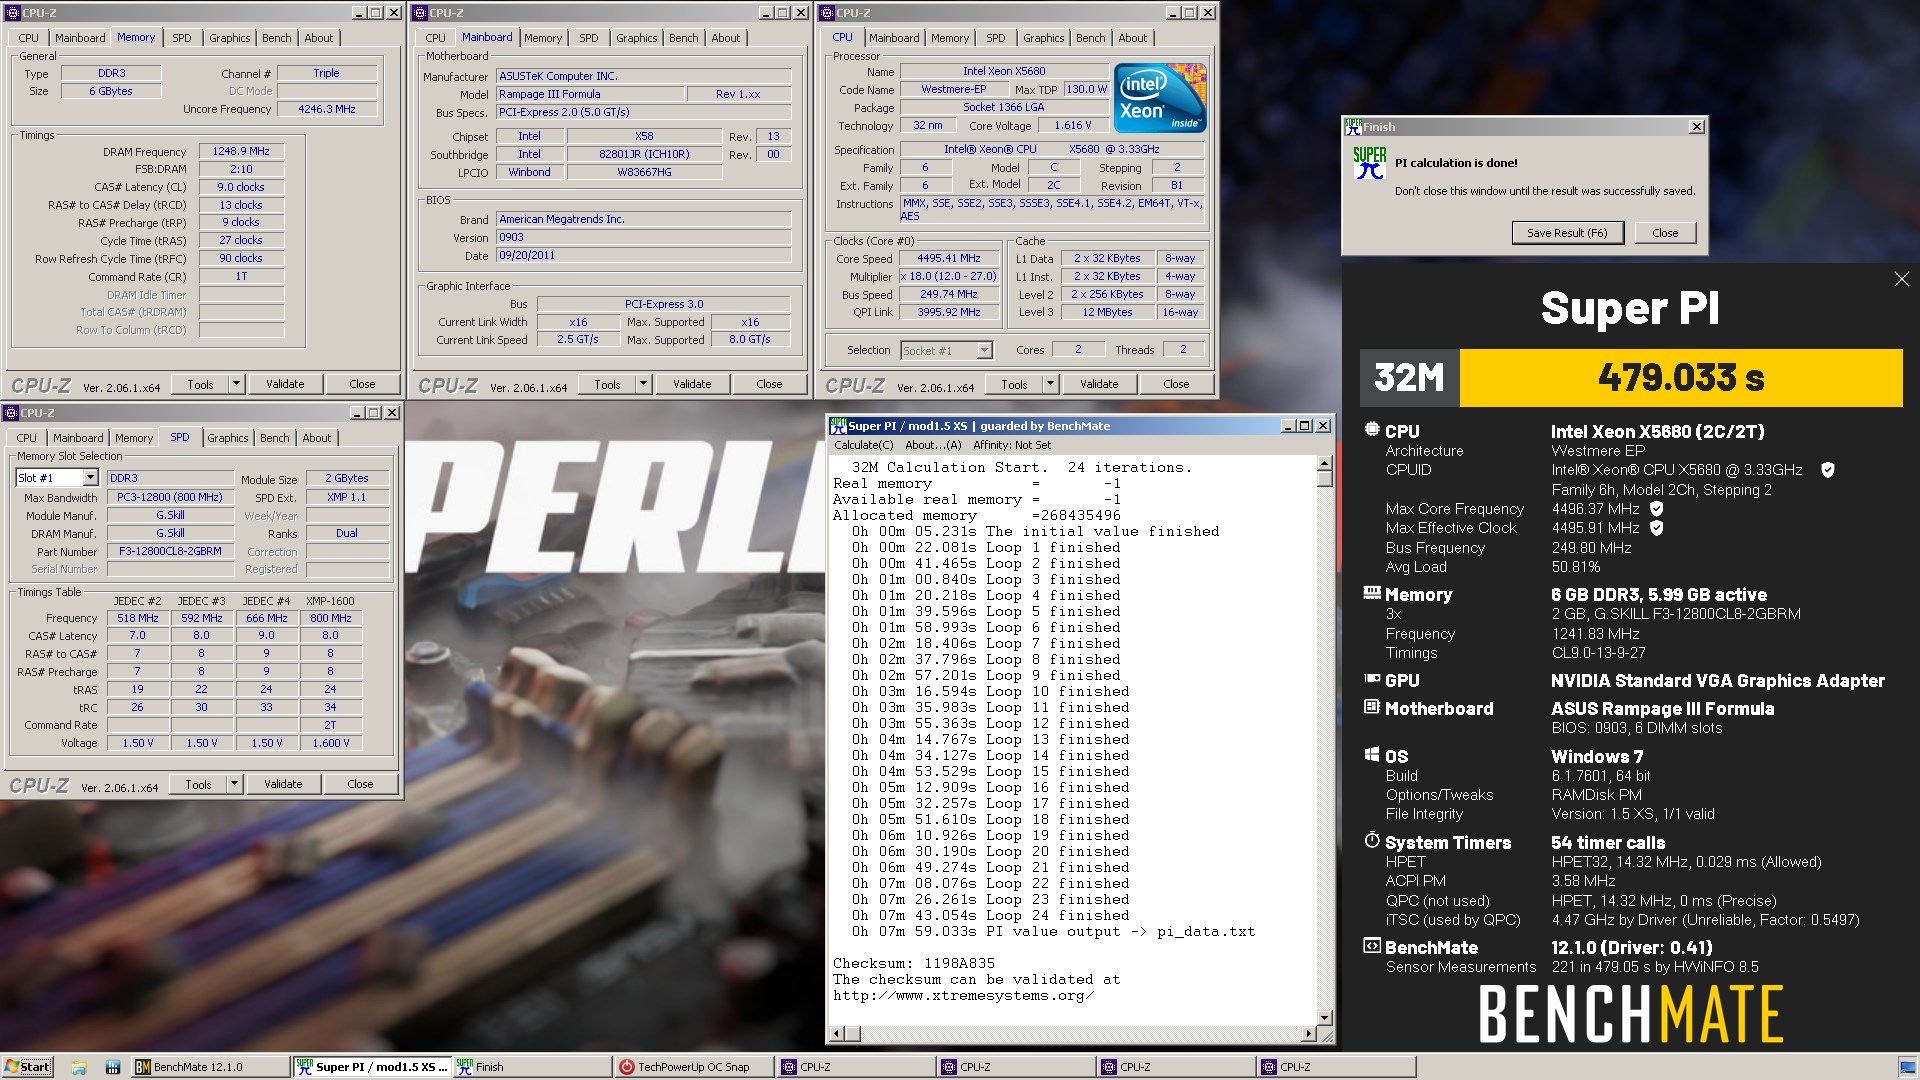Image resolution: width=1920 pixels, height=1080 pixels.
Task: Click Validate in CPU tab CPU-Z window
Action: coord(1099,384)
